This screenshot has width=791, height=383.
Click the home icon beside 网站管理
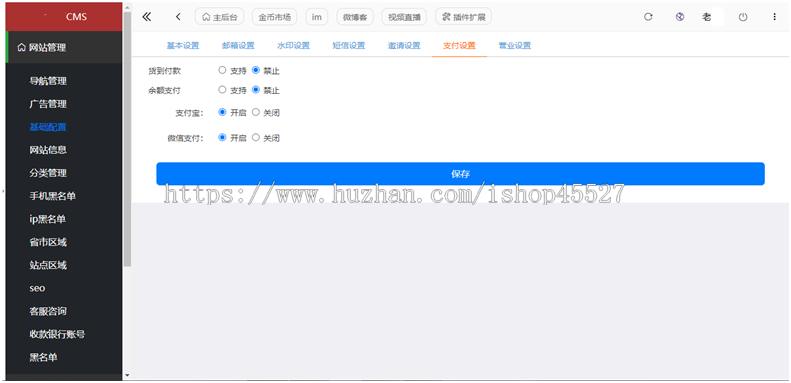click(x=21, y=48)
